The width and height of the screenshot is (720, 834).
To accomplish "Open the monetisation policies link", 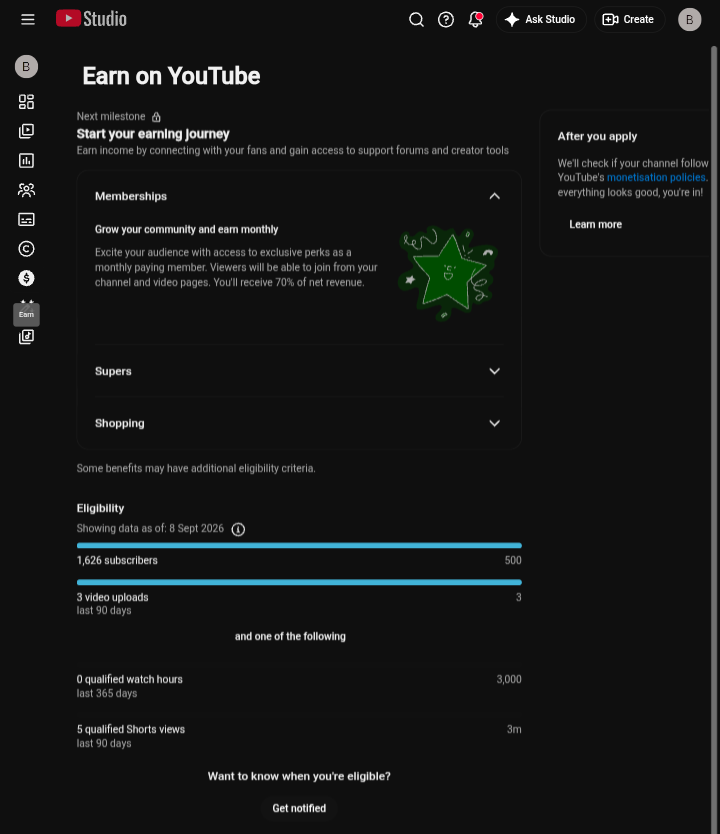I will pos(656,178).
